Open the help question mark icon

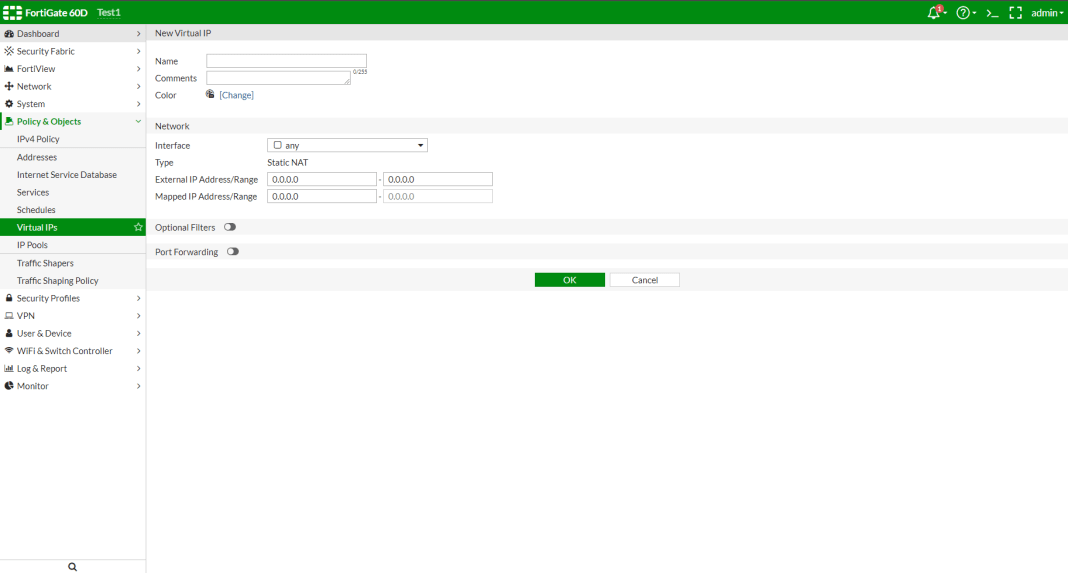(963, 13)
